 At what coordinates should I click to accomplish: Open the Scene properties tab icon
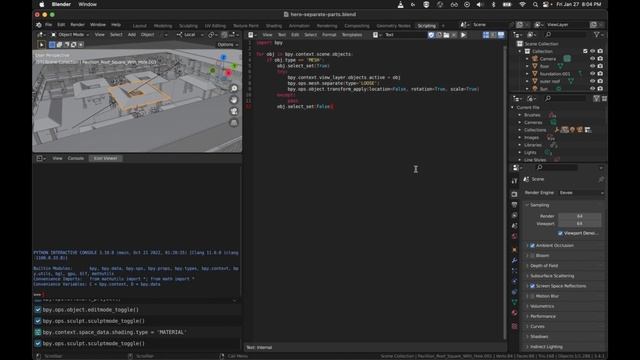pyautogui.click(x=514, y=226)
